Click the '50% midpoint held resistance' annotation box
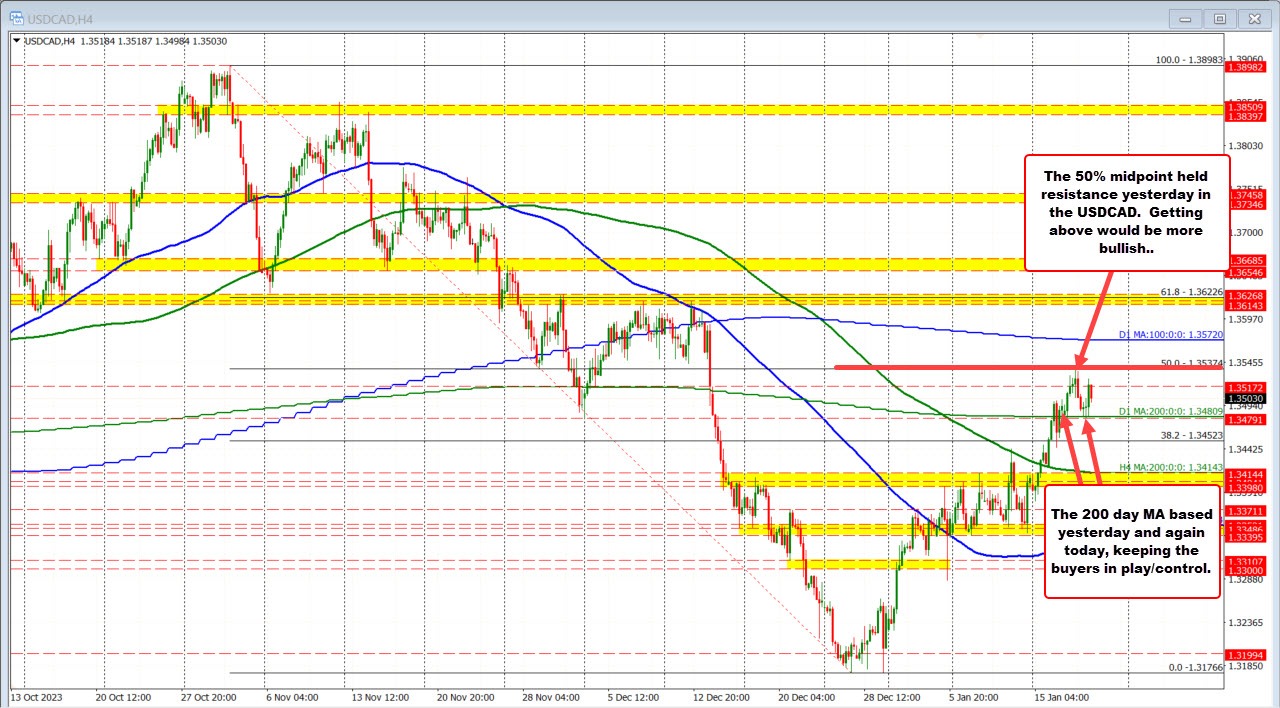Image resolution: width=1280 pixels, height=708 pixels. (1126, 212)
